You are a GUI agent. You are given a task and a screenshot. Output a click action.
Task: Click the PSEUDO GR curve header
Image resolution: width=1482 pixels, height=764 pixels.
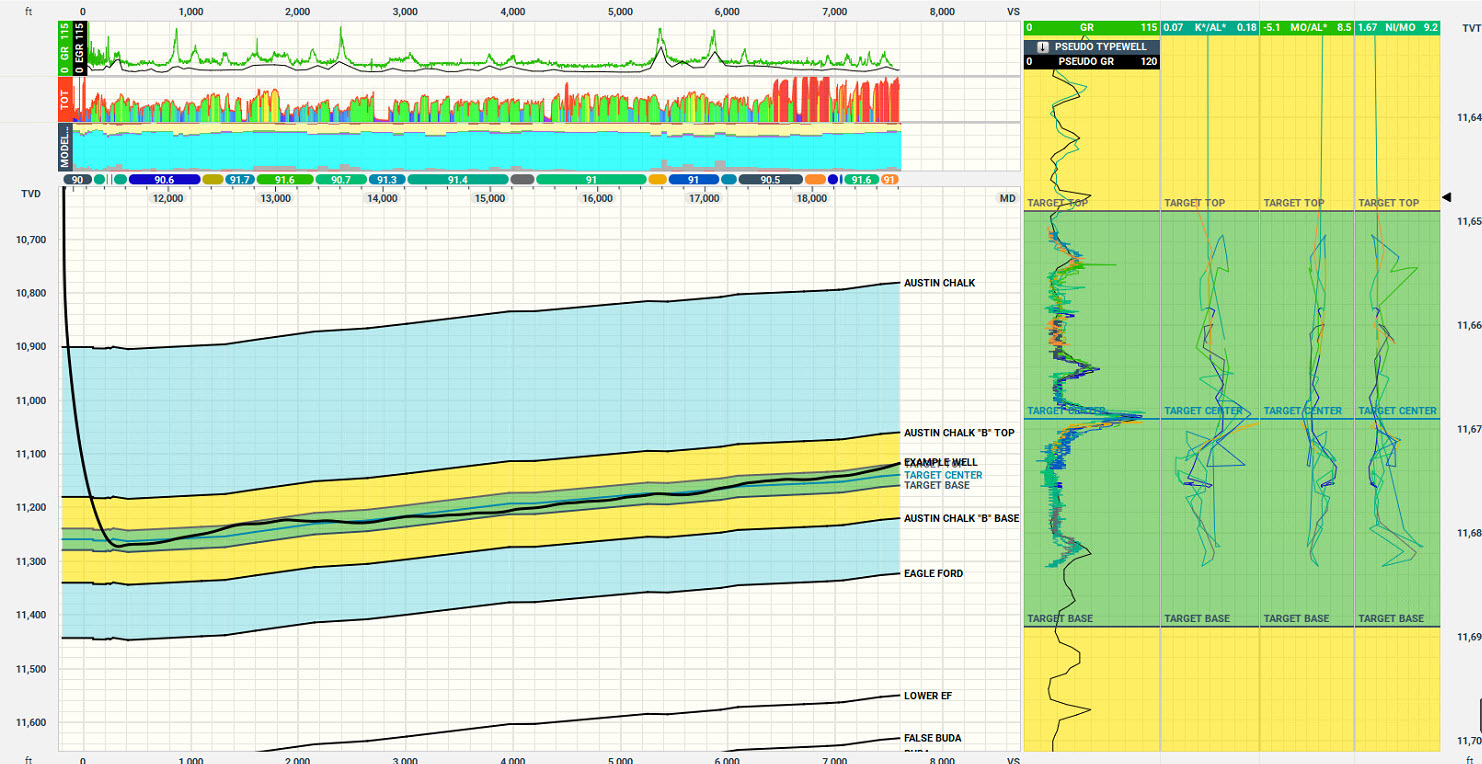click(1091, 62)
